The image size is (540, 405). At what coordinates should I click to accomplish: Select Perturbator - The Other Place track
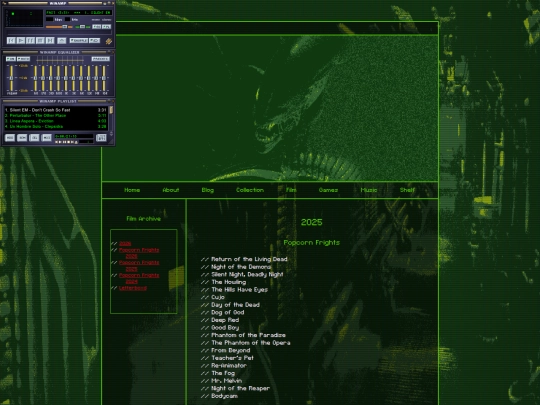pos(56,115)
